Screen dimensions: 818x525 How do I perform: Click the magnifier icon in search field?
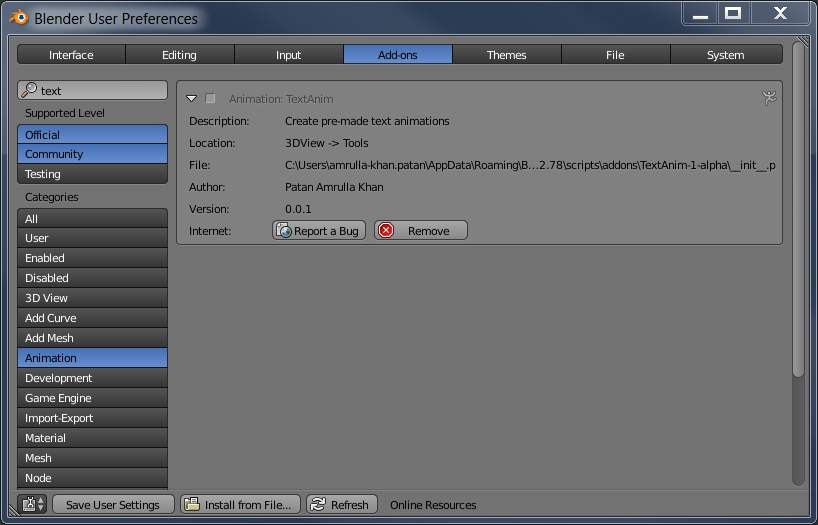coord(29,90)
